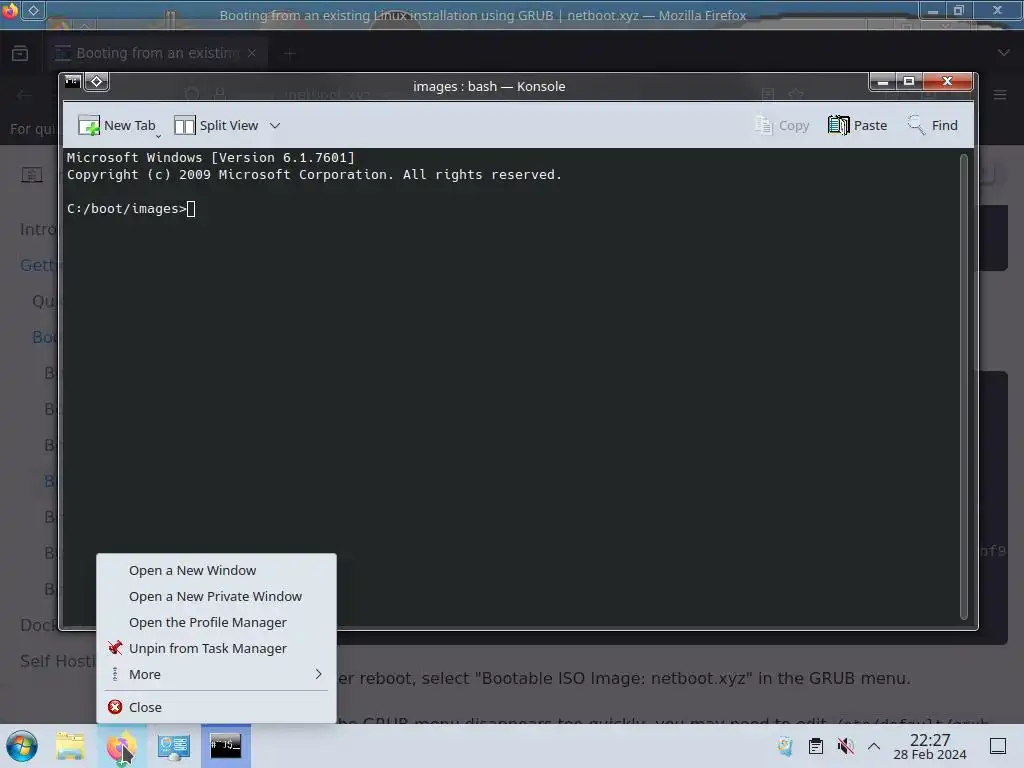Viewport: 1024px width, 768px height.
Task: Open the clipboard tray icon
Action: tap(816, 746)
